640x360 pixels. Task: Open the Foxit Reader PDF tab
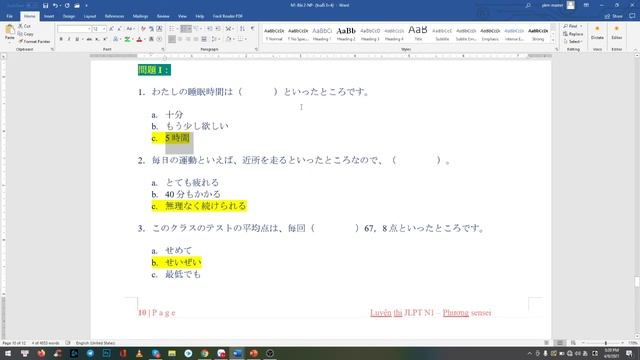[227, 16]
